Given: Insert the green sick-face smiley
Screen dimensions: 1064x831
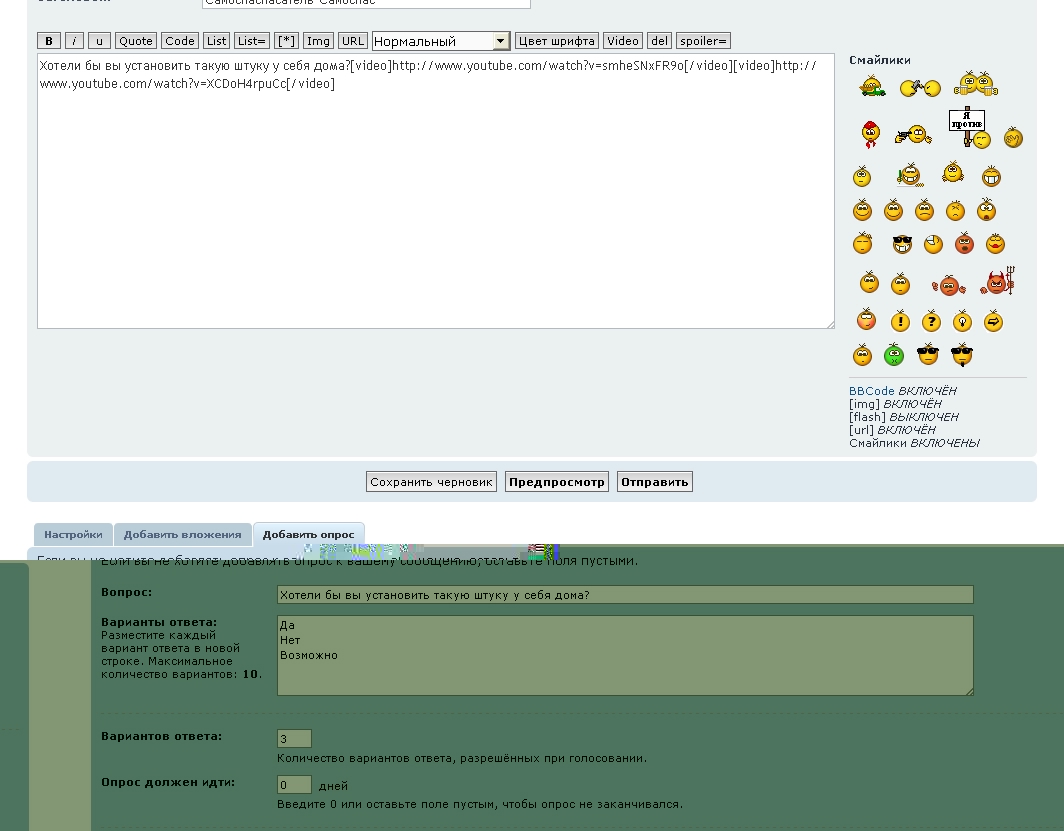Looking at the screenshot, I should [x=893, y=355].
